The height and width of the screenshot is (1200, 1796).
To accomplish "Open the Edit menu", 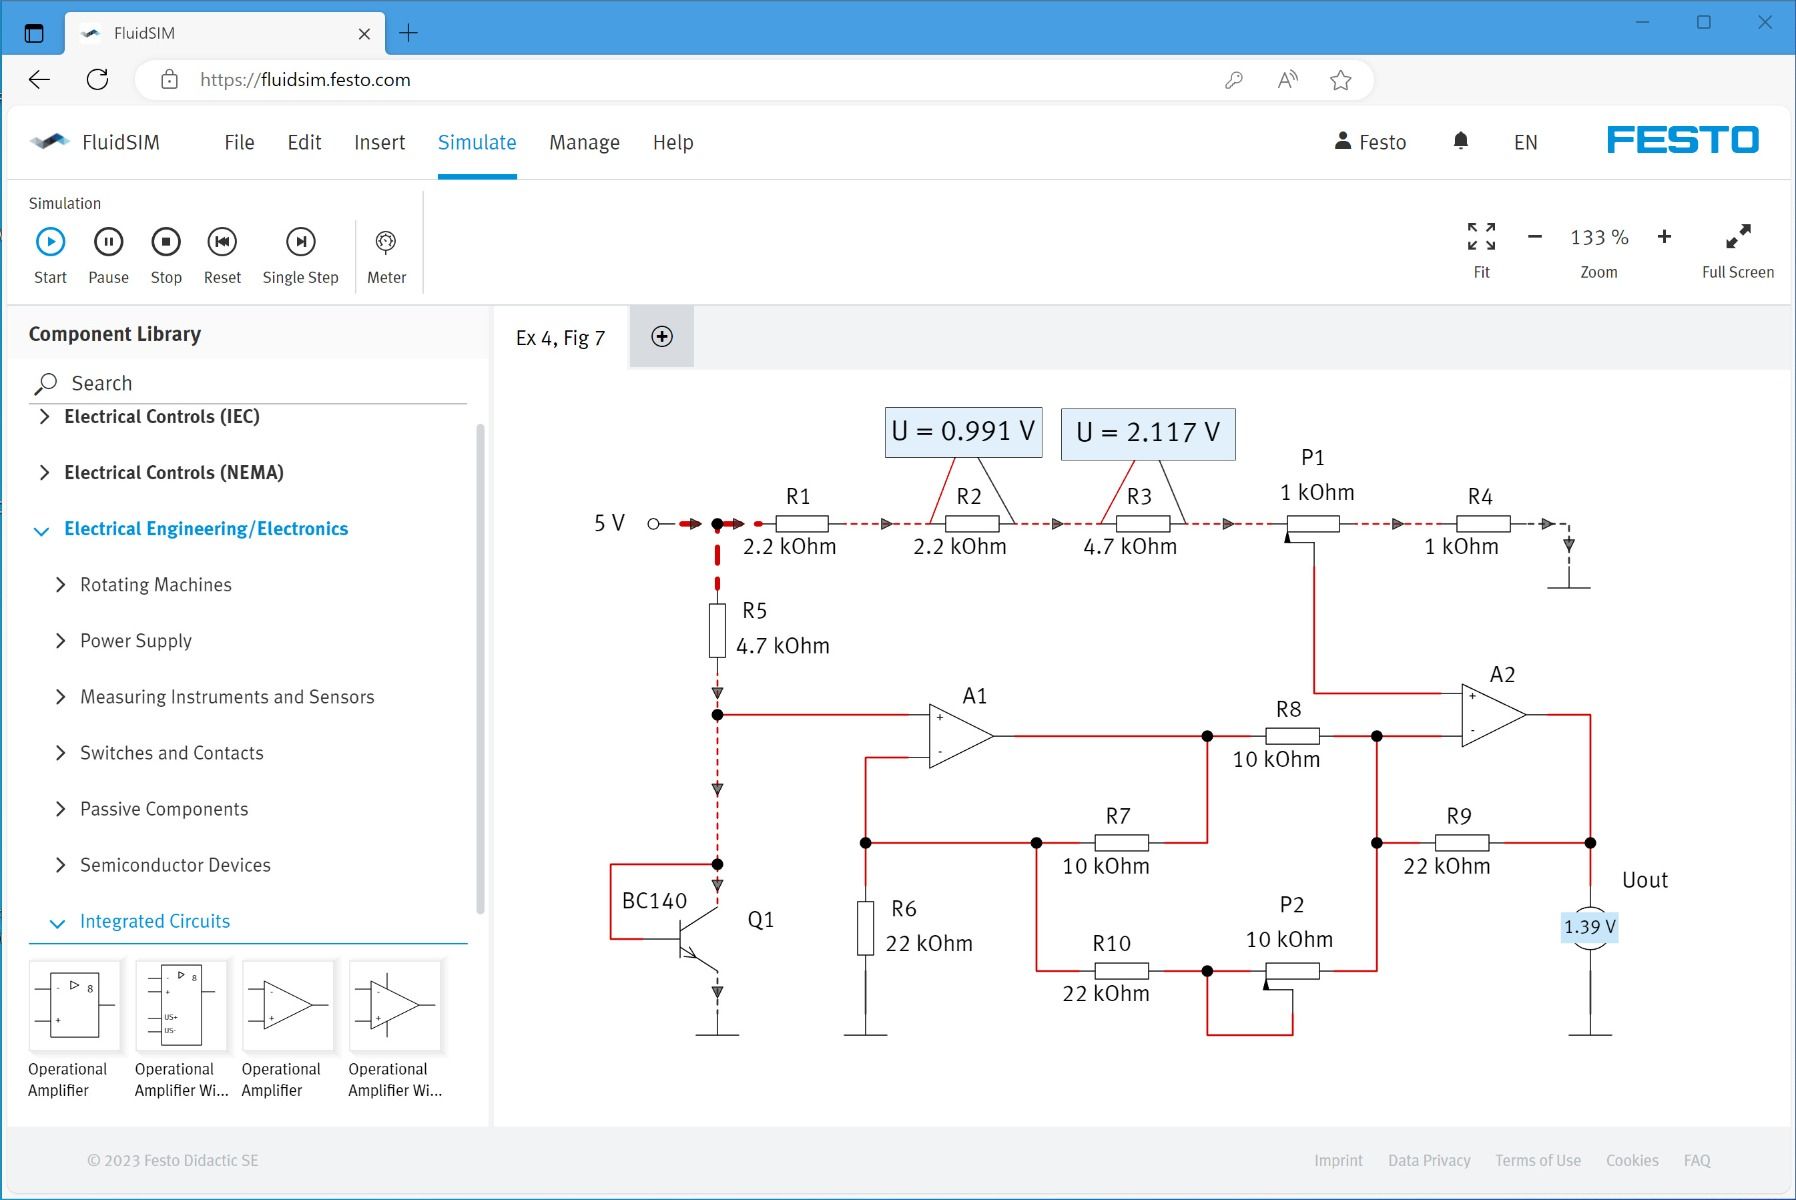I will click(304, 142).
